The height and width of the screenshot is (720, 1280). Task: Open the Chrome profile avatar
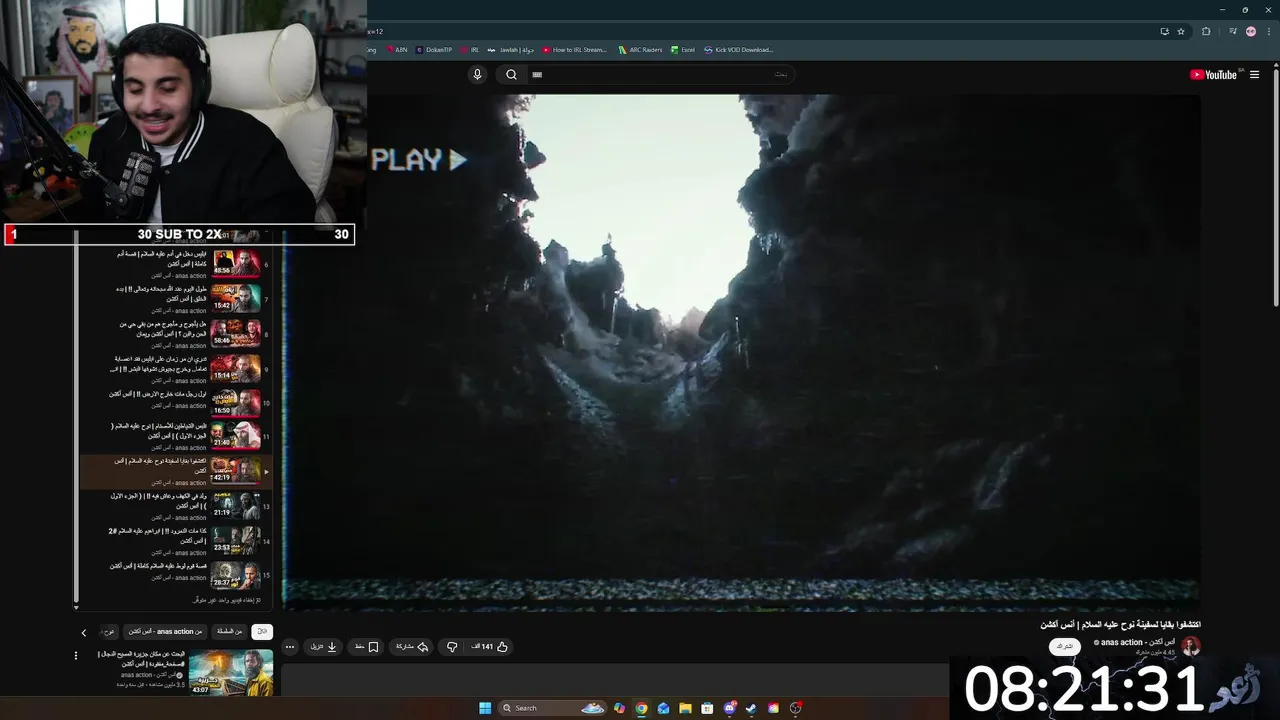point(1251,31)
